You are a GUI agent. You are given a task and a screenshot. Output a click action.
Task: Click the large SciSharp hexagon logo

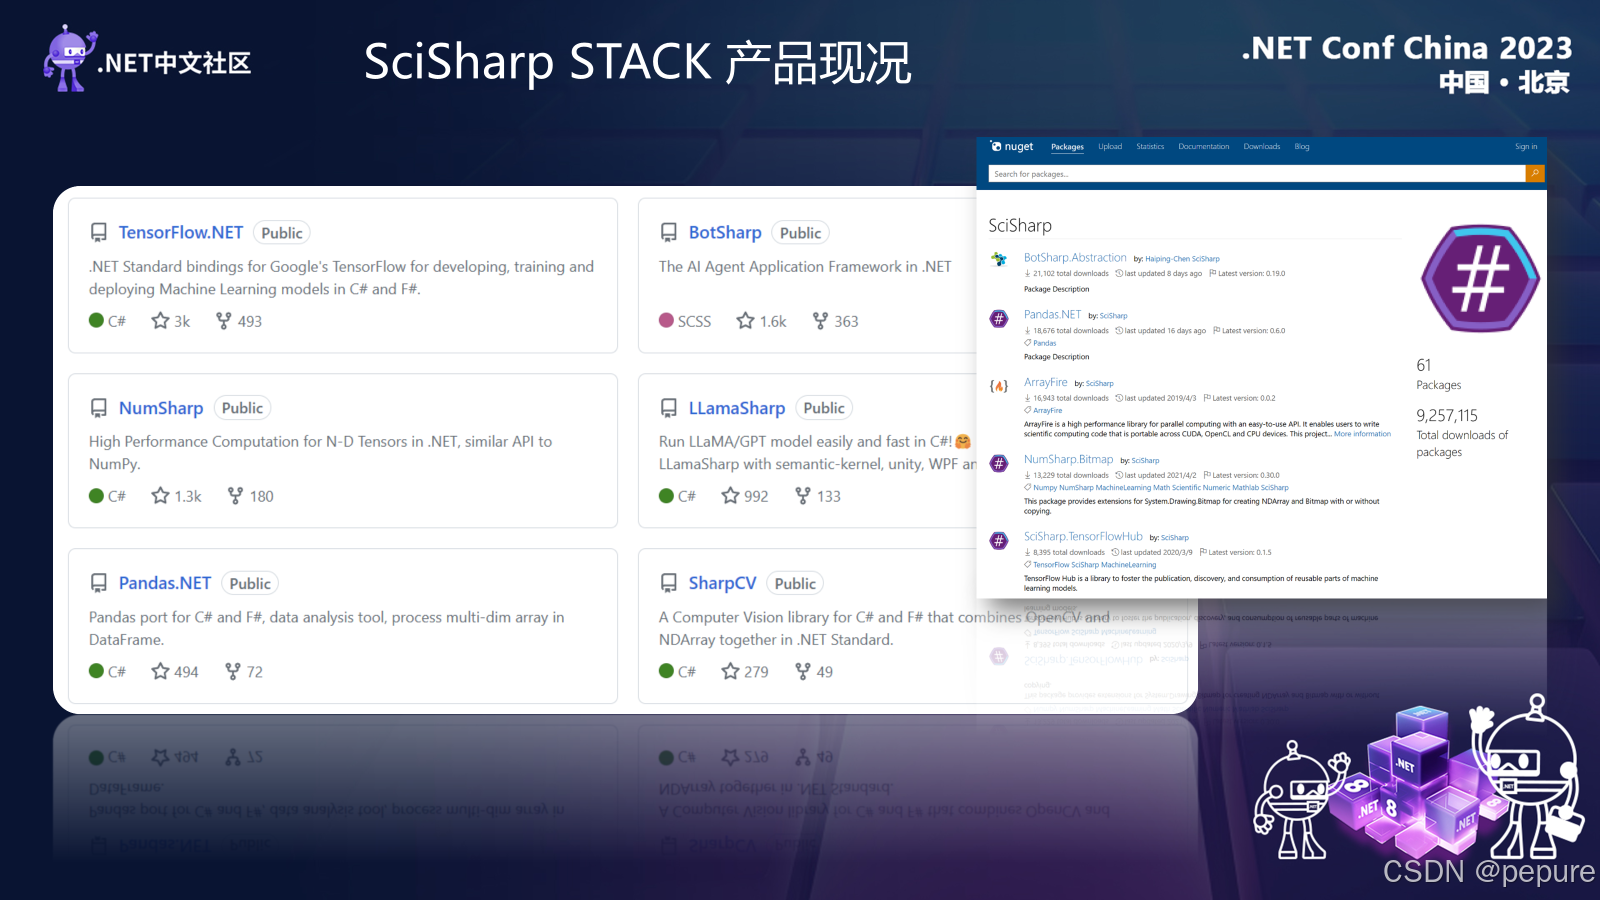[x=1481, y=278]
